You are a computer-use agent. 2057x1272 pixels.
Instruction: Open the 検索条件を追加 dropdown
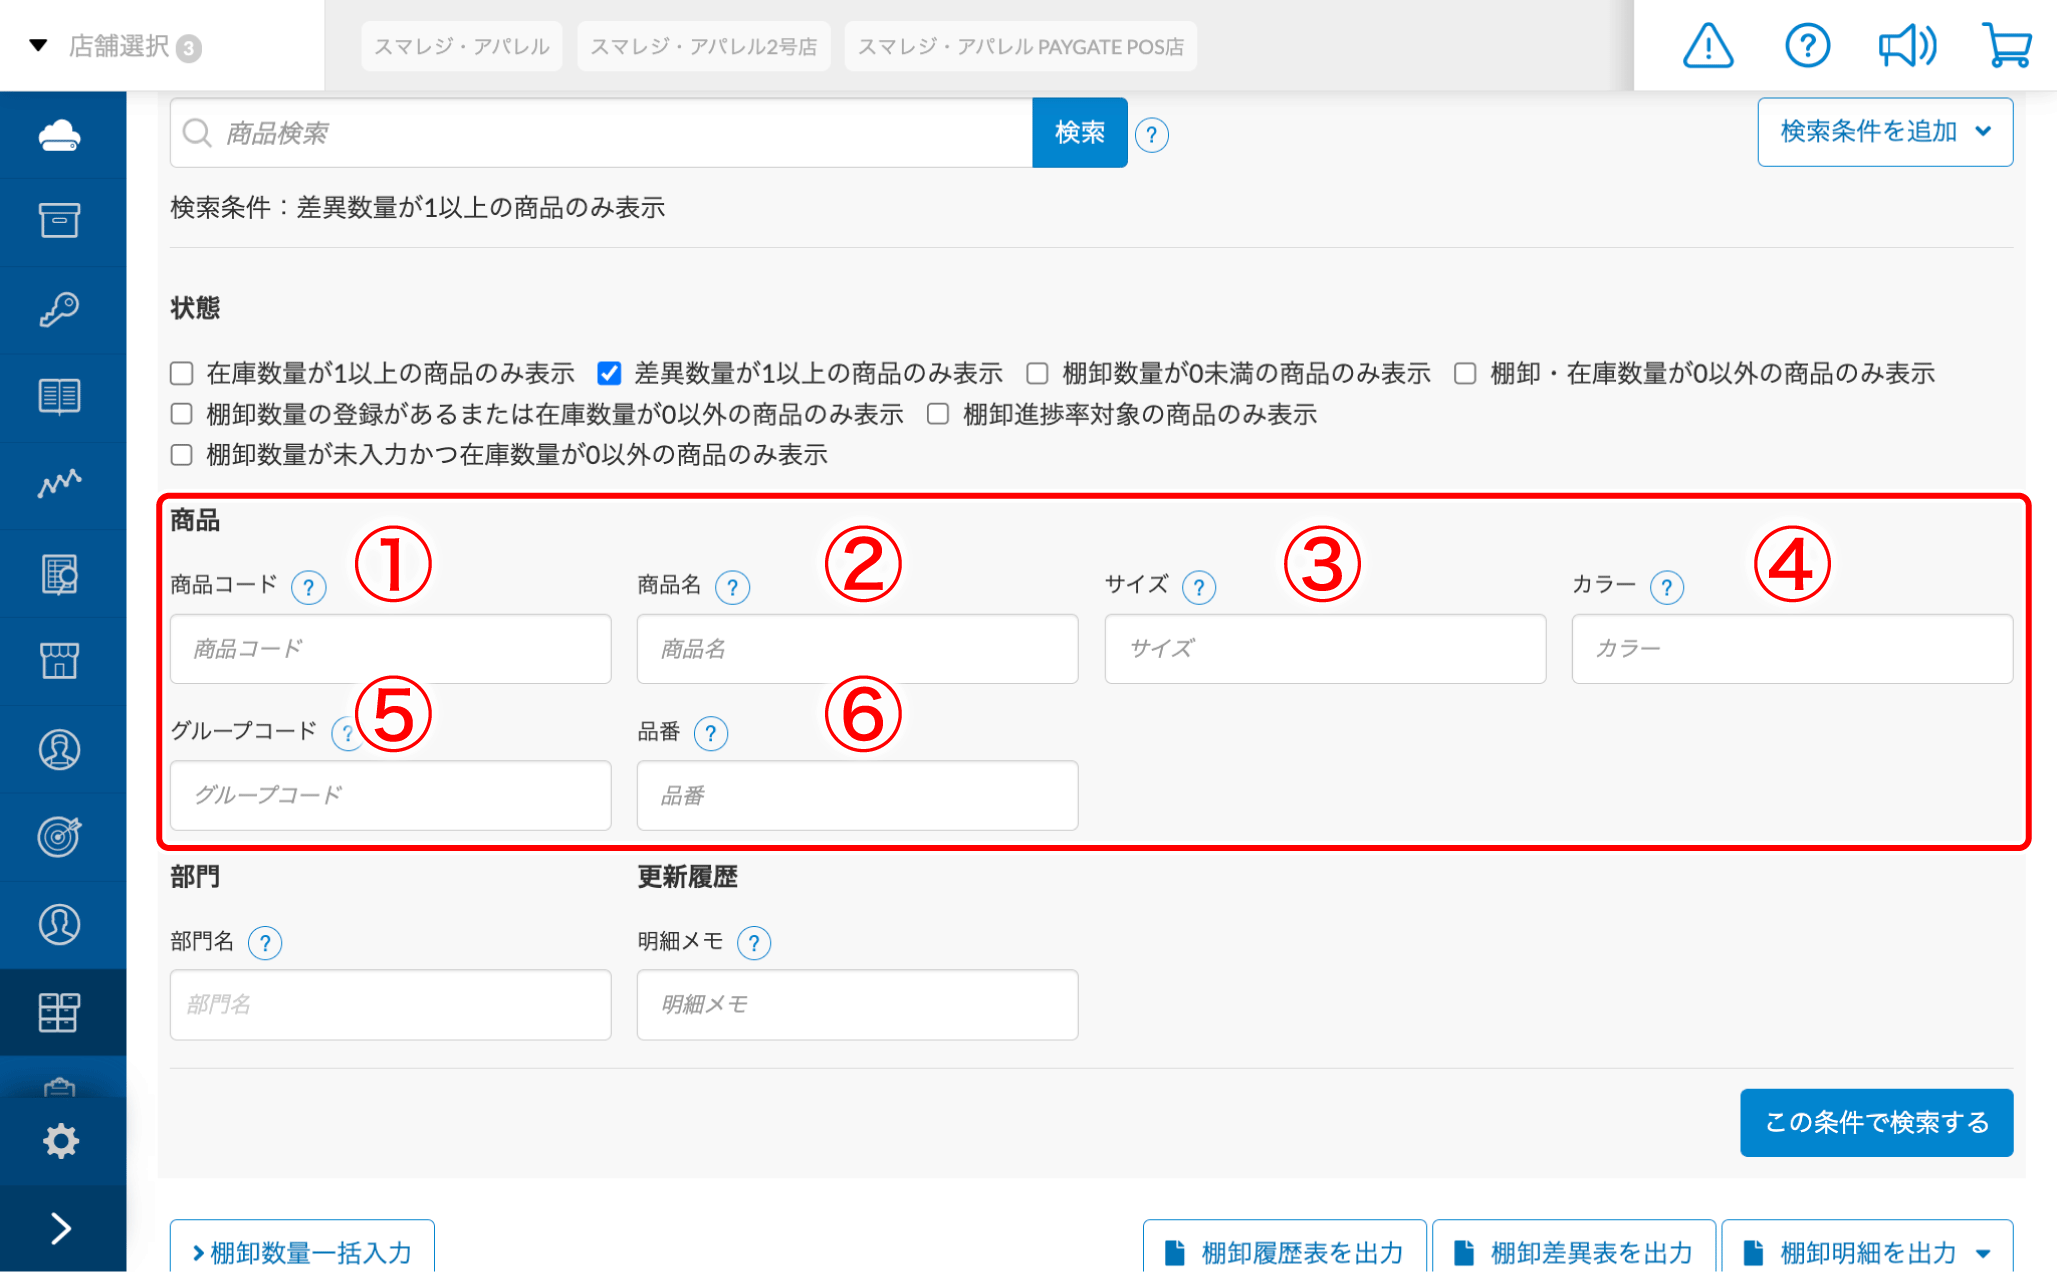click(x=1884, y=132)
